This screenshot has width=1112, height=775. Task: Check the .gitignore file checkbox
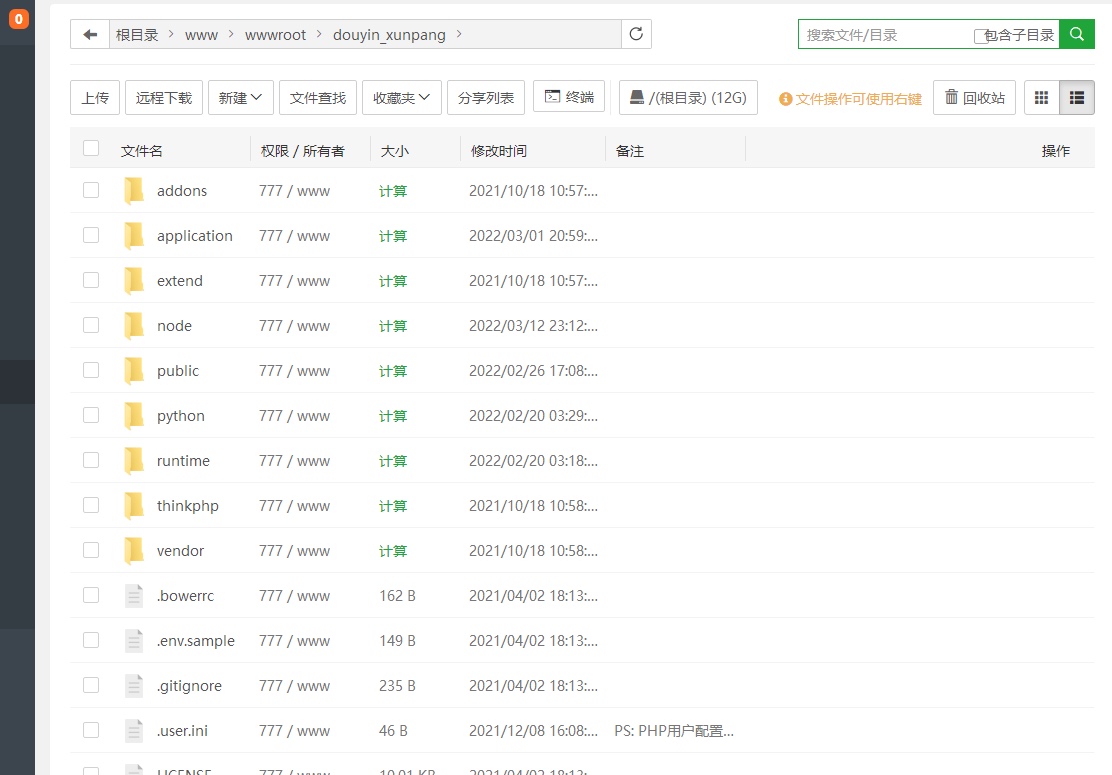point(91,685)
